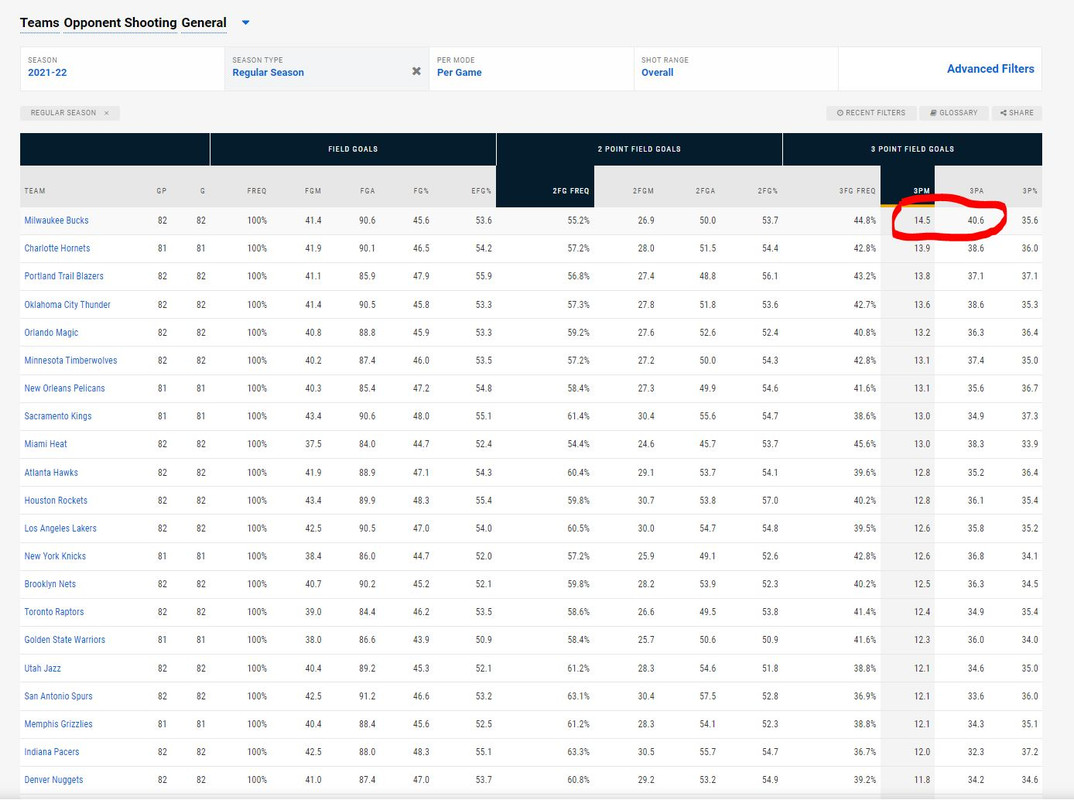Select Milwaukee Bucks 3PA value 40.6

click(x=975, y=221)
